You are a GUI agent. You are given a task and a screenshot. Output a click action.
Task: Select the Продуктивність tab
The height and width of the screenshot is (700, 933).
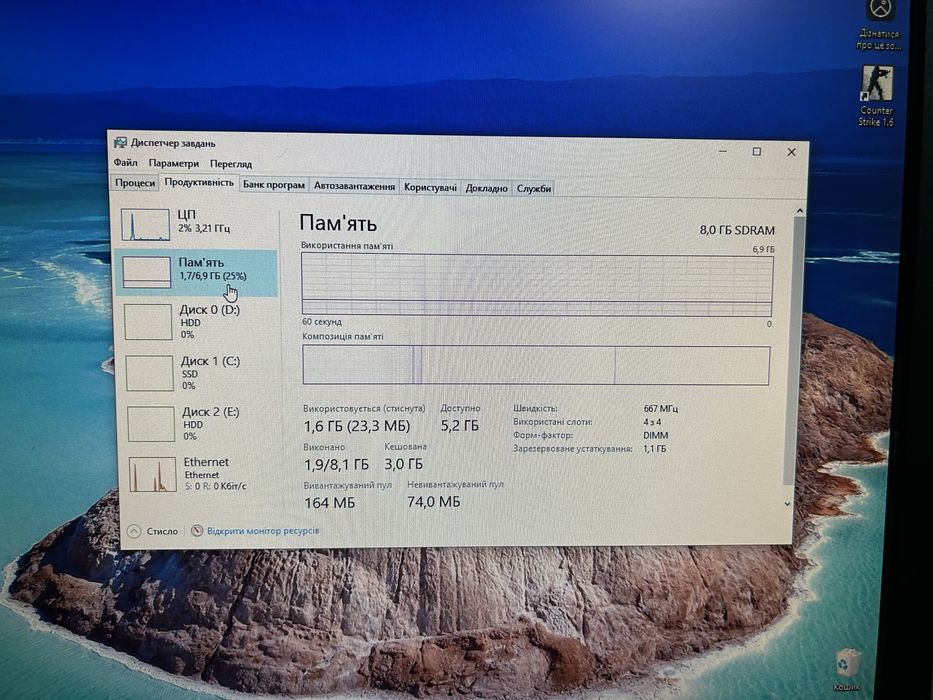tap(199, 182)
